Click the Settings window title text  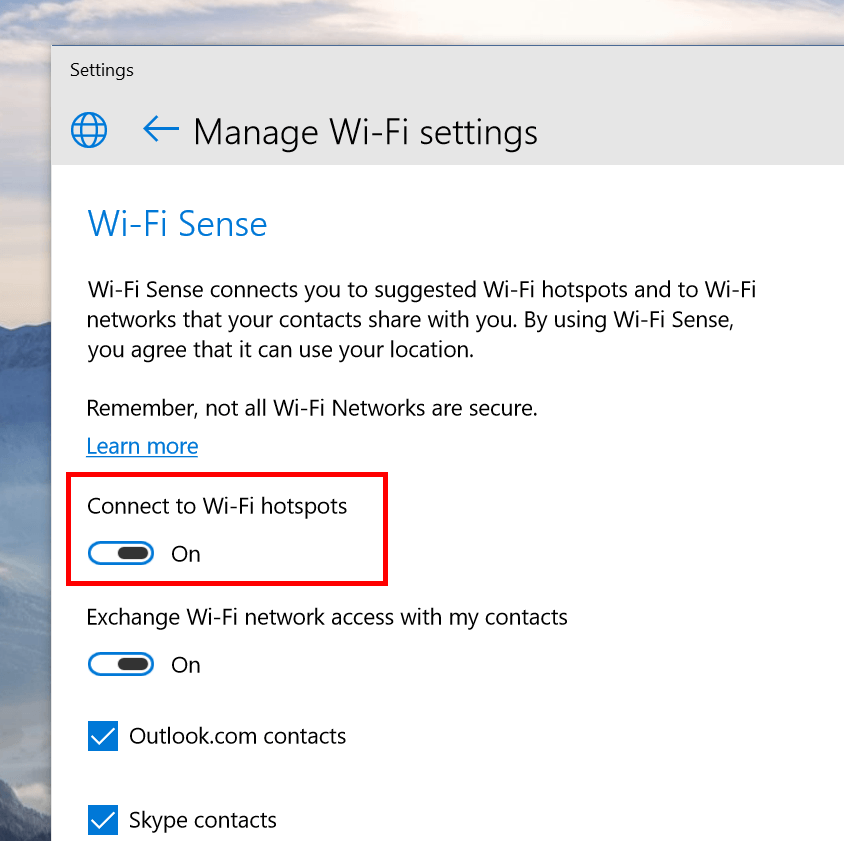(x=102, y=70)
